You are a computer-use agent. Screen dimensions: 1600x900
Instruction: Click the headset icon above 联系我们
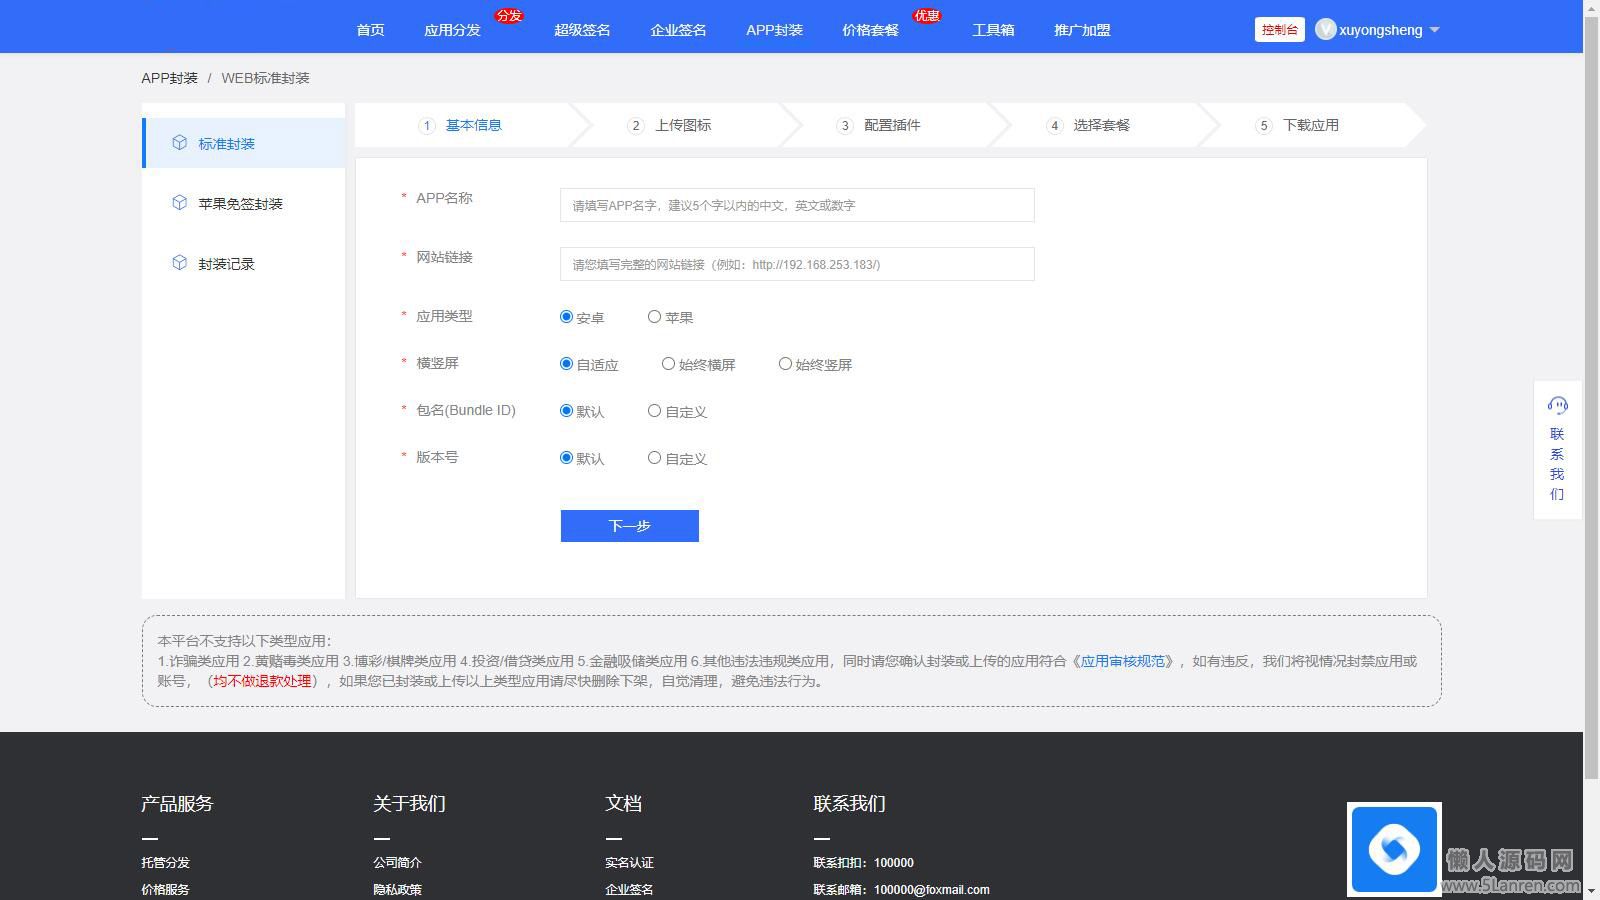pos(1557,406)
